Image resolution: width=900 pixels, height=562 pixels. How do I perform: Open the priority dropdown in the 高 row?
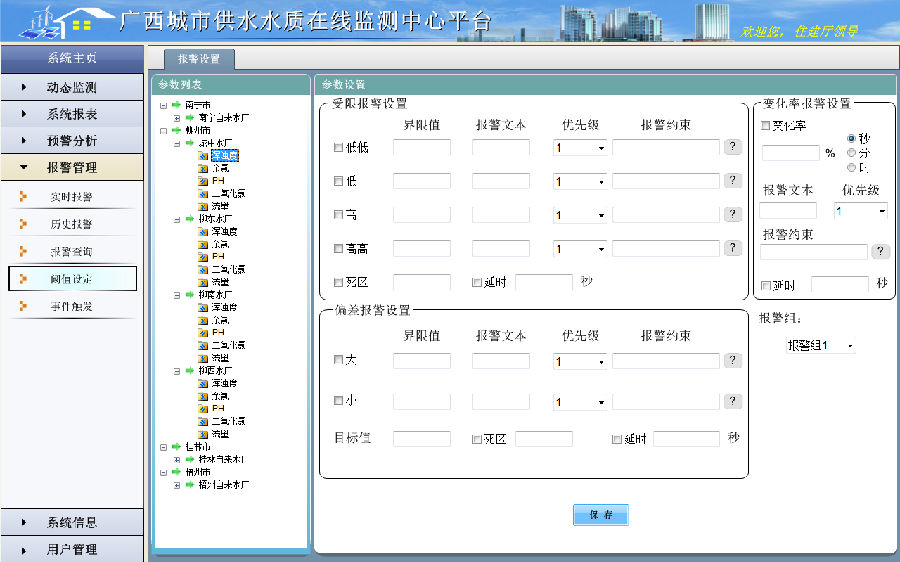(x=580, y=215)
